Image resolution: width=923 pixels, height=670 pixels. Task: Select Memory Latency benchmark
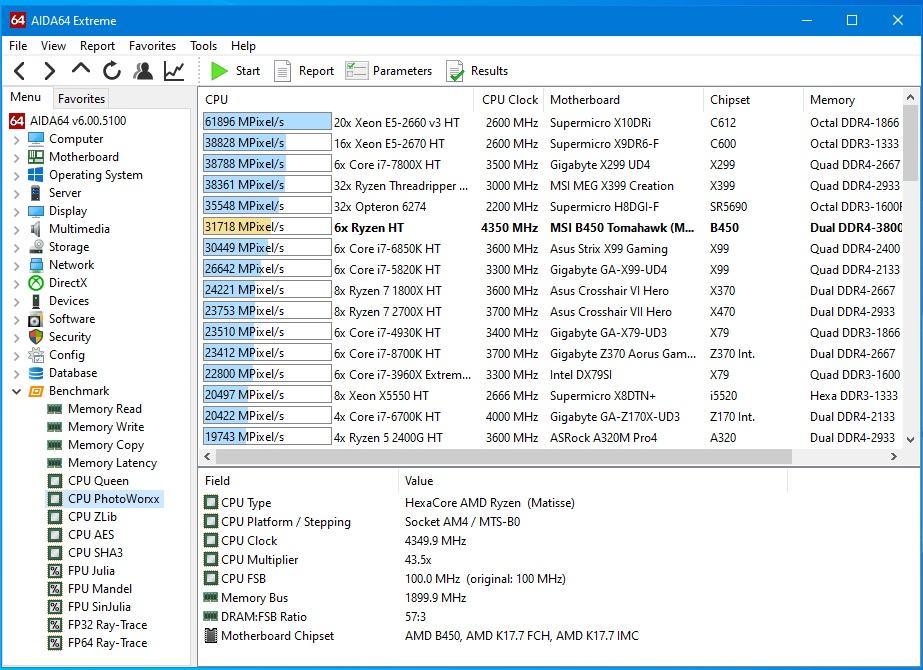tap(112, 463)
